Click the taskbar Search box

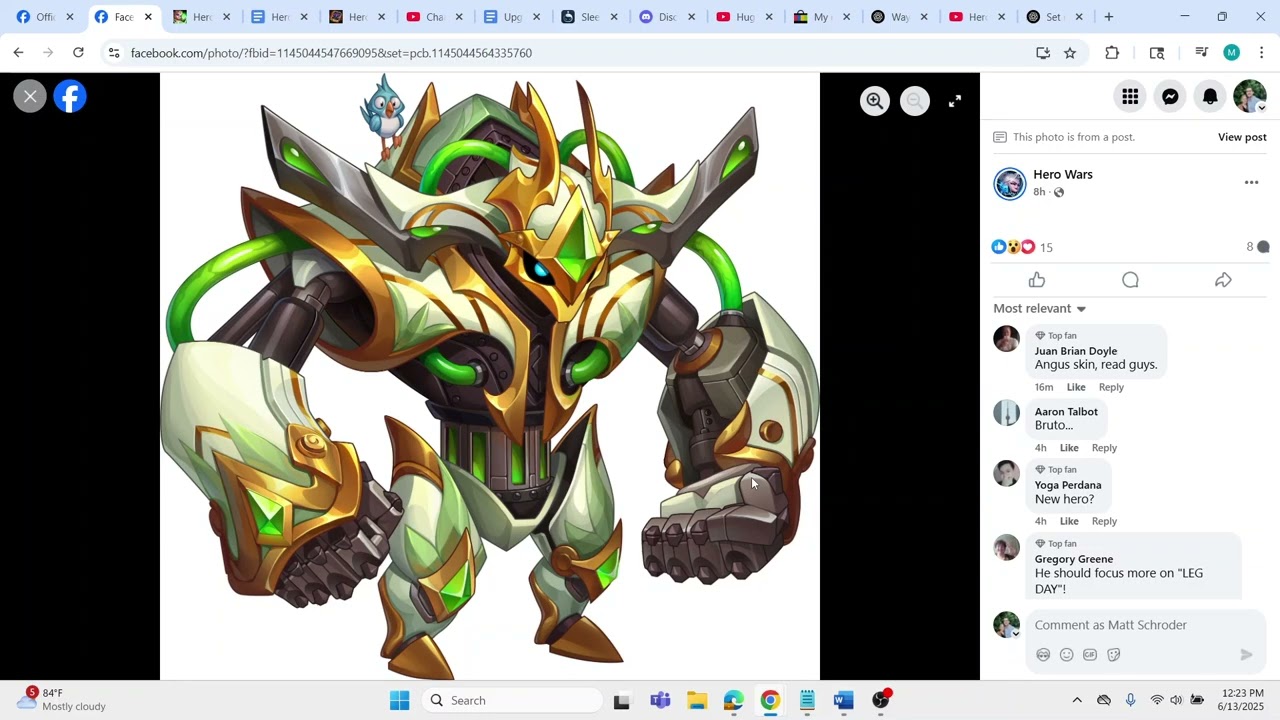pyautogui.click(x=512, y=700)
